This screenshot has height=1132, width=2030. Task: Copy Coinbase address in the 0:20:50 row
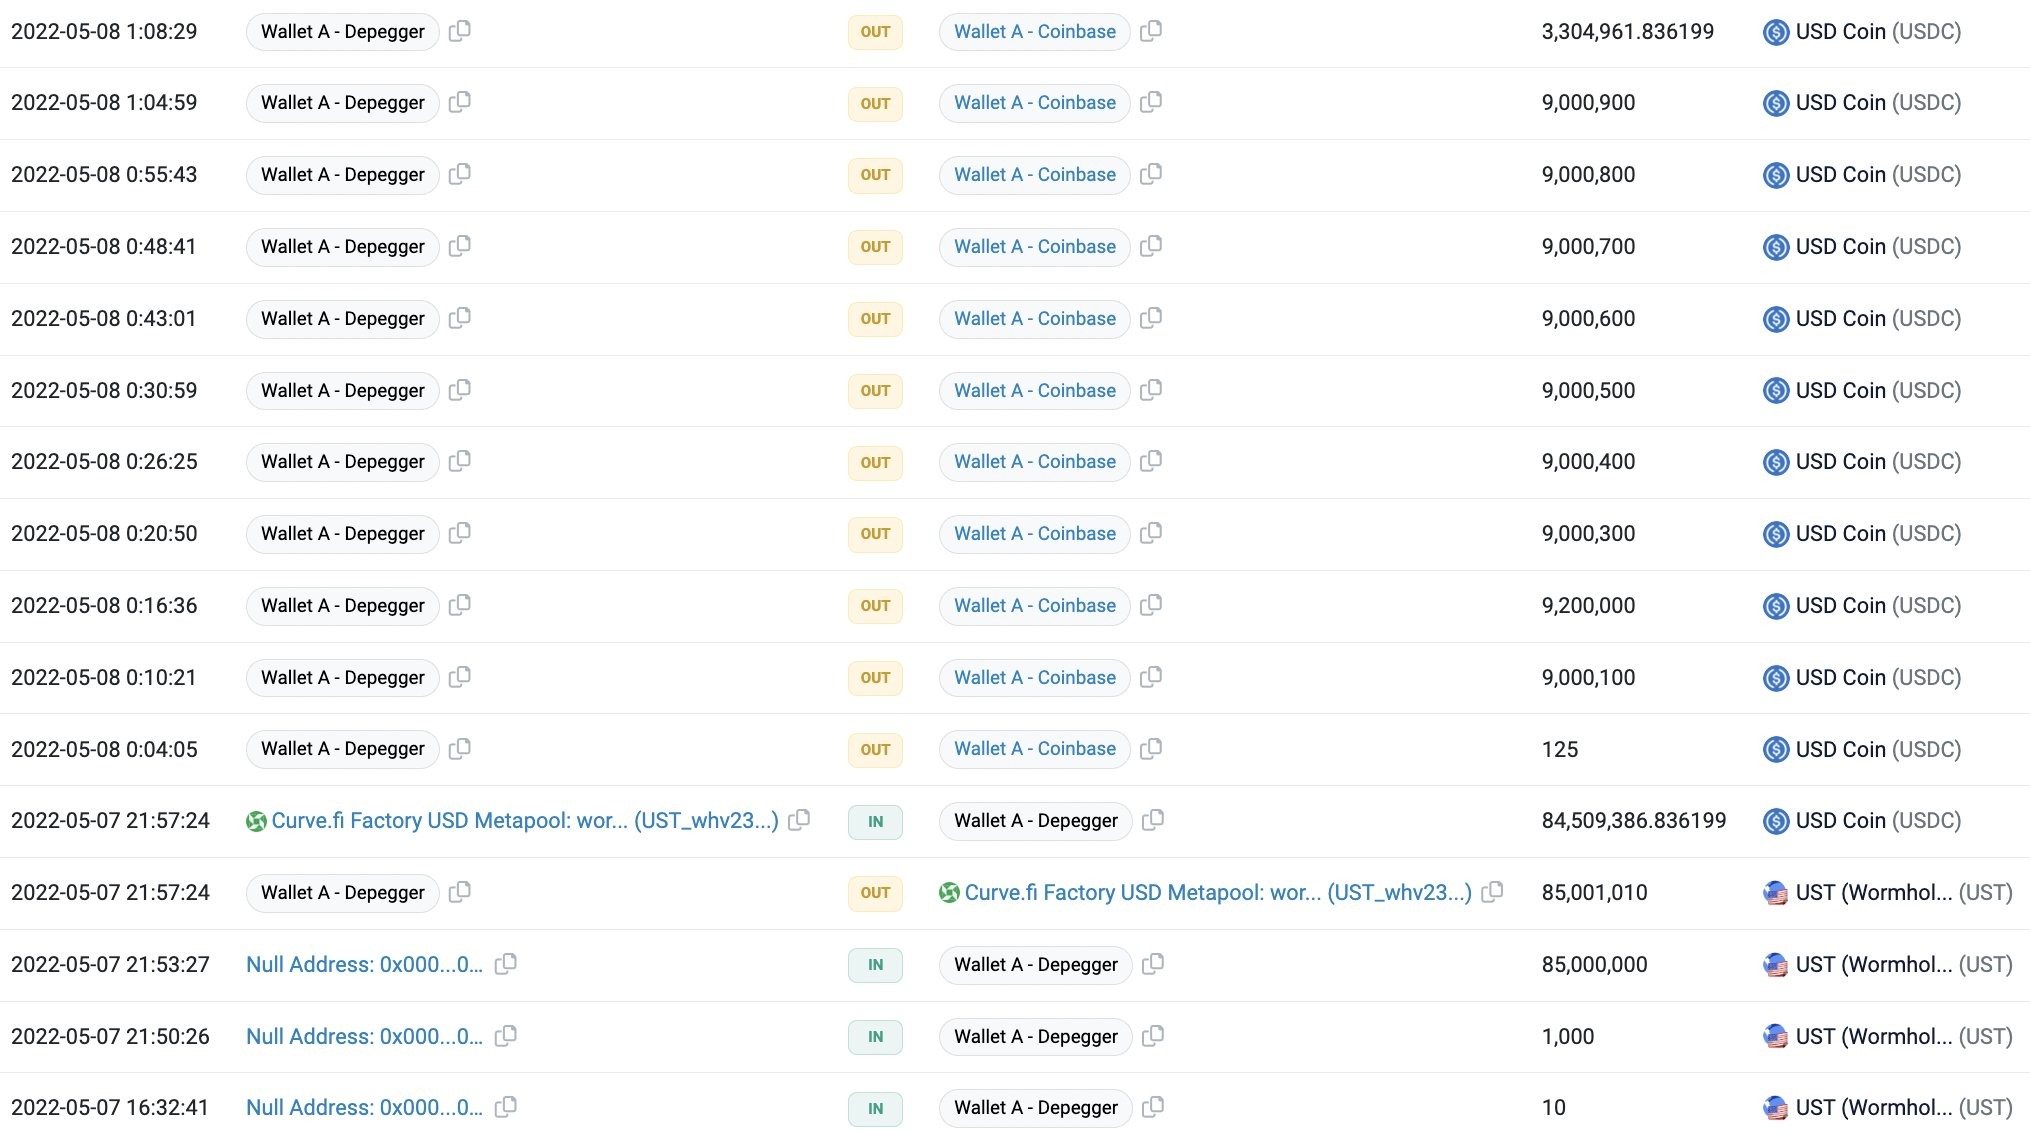click(1151, 533)
